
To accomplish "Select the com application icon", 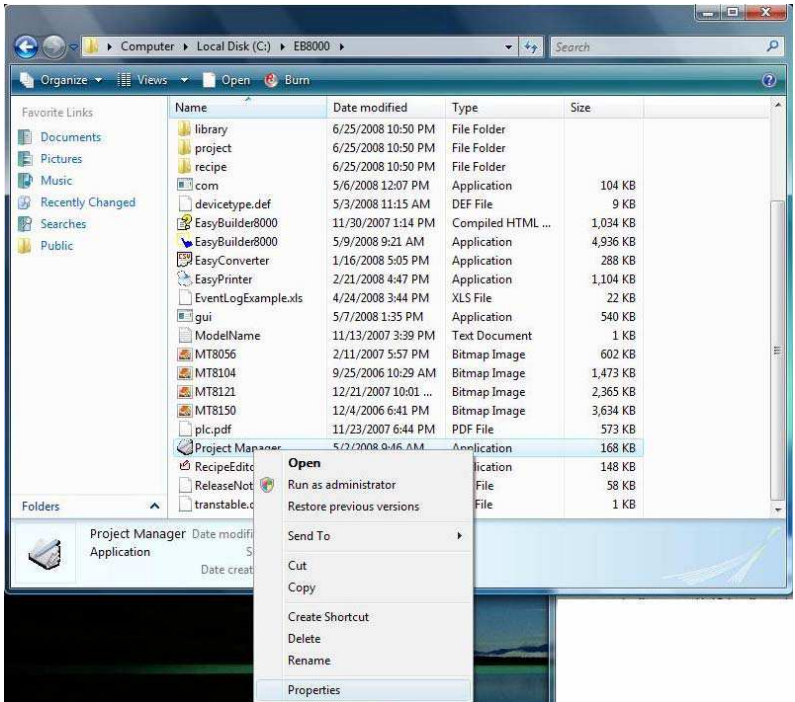I will (x=185, y=185).
